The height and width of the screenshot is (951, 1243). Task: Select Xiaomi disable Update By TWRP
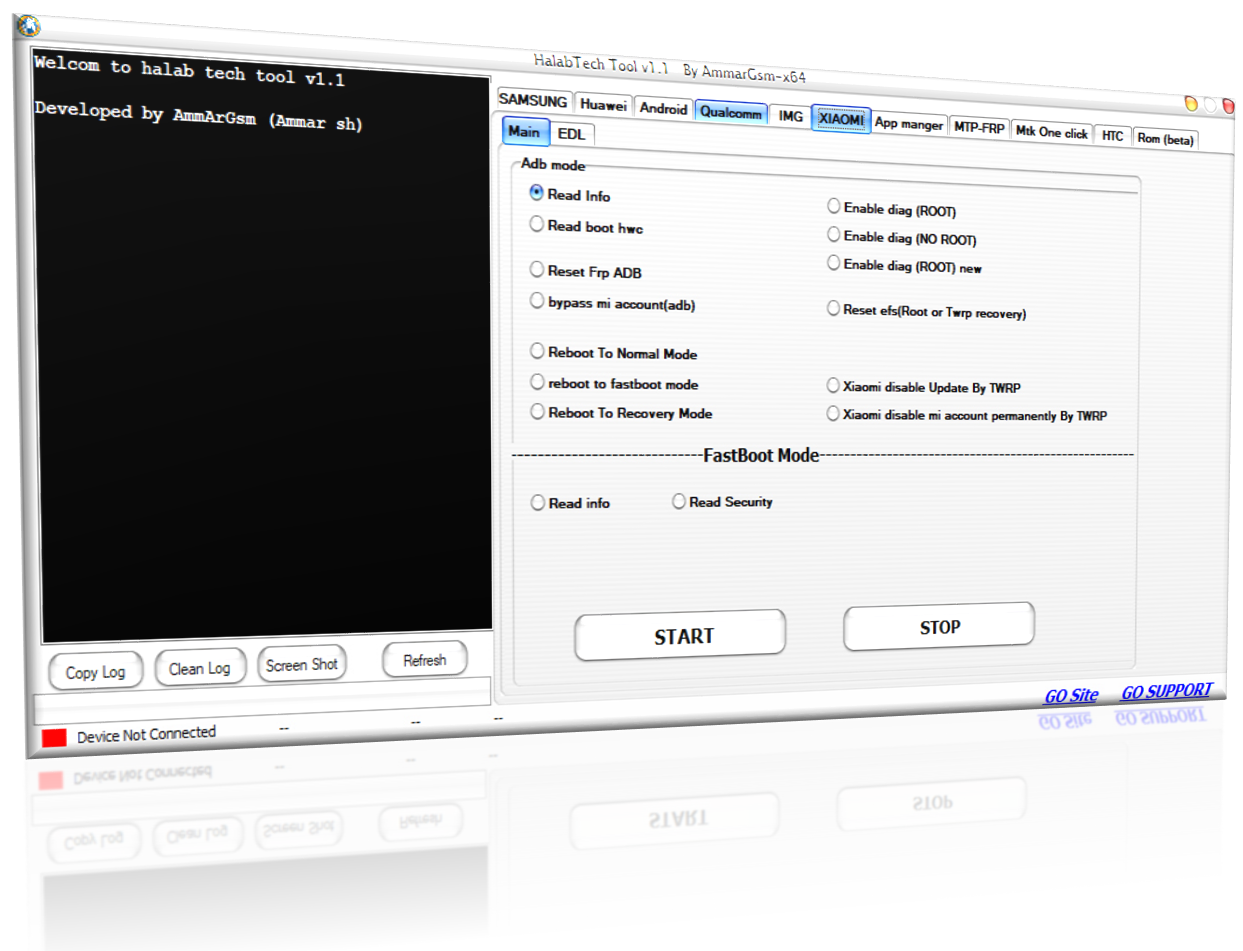(x=923, y=387)
